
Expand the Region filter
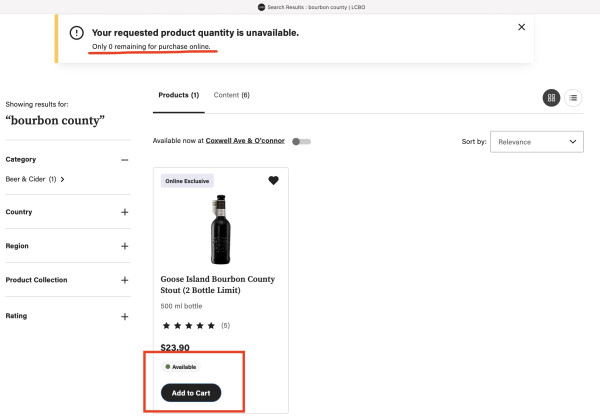click(124, 246)
